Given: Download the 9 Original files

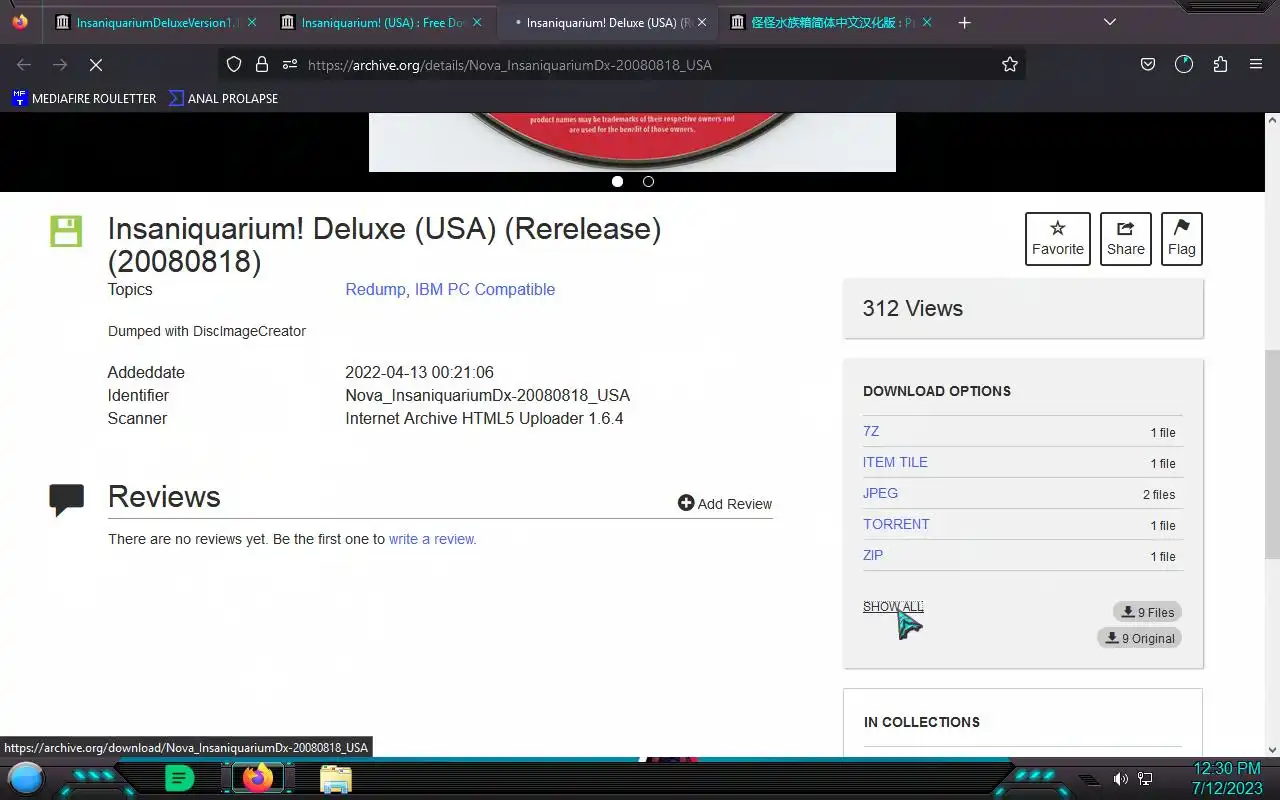Looking at the screenshot, I should pyautogui.click(x=1139, y=638).
